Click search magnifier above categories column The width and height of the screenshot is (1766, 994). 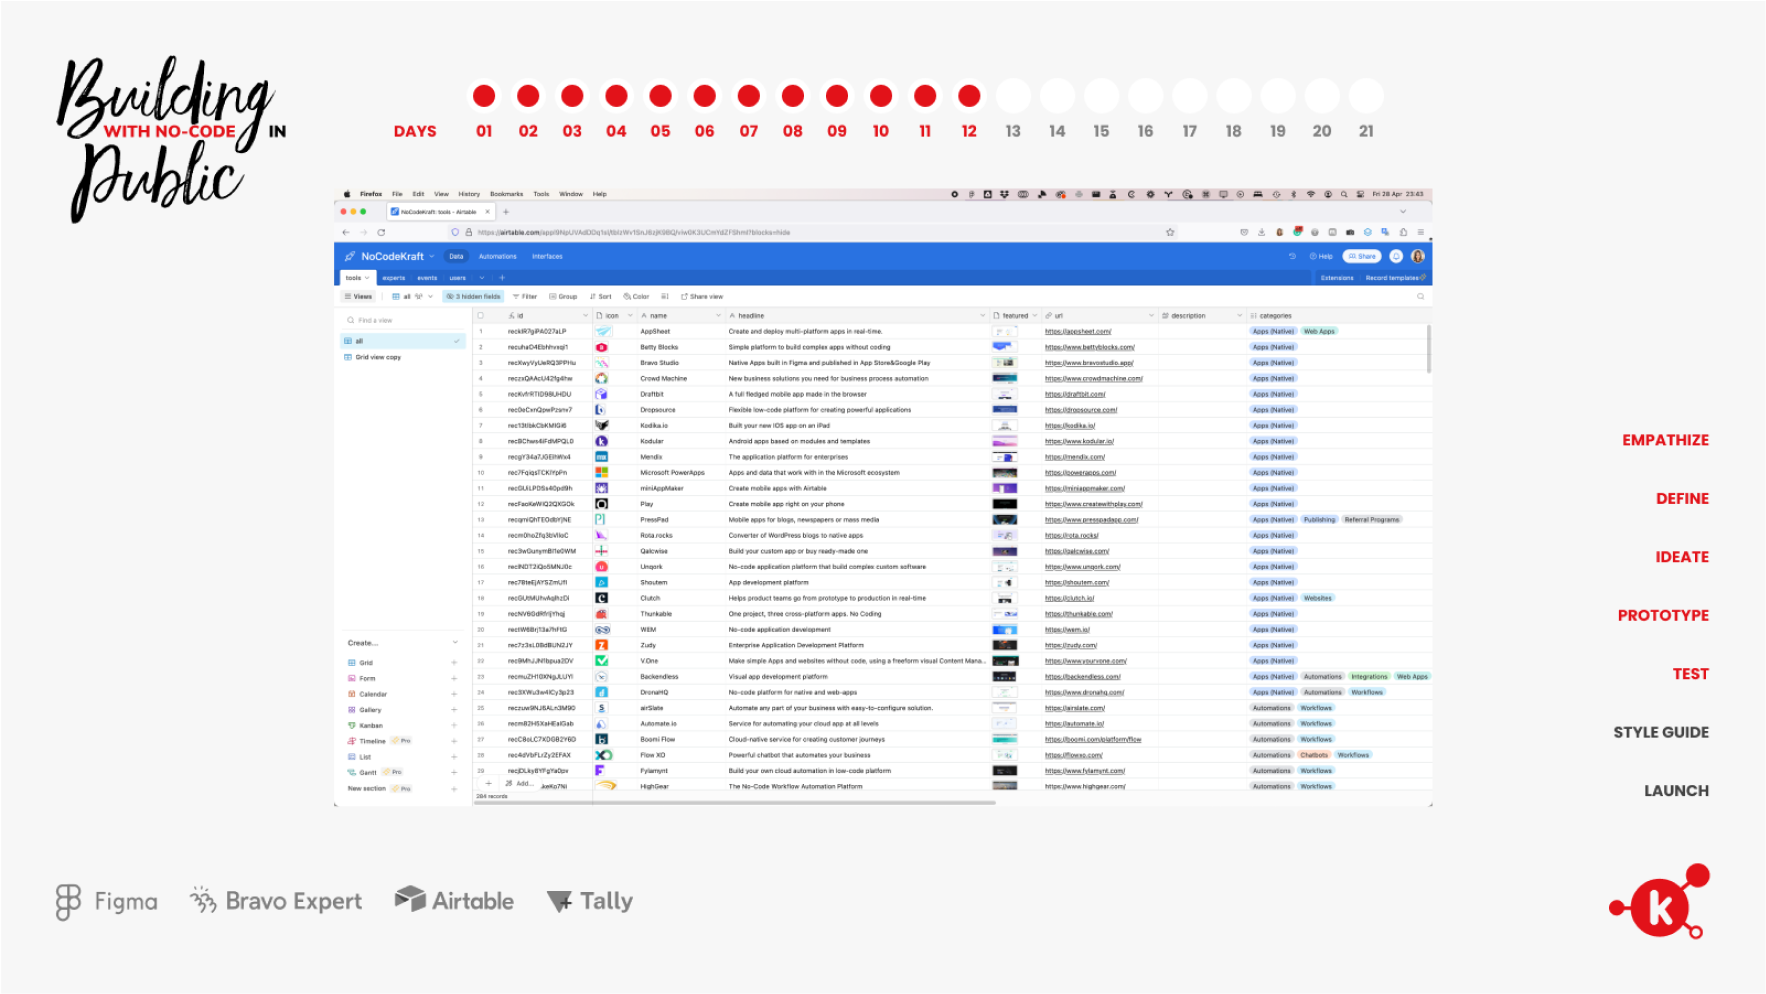point(1420,296)
